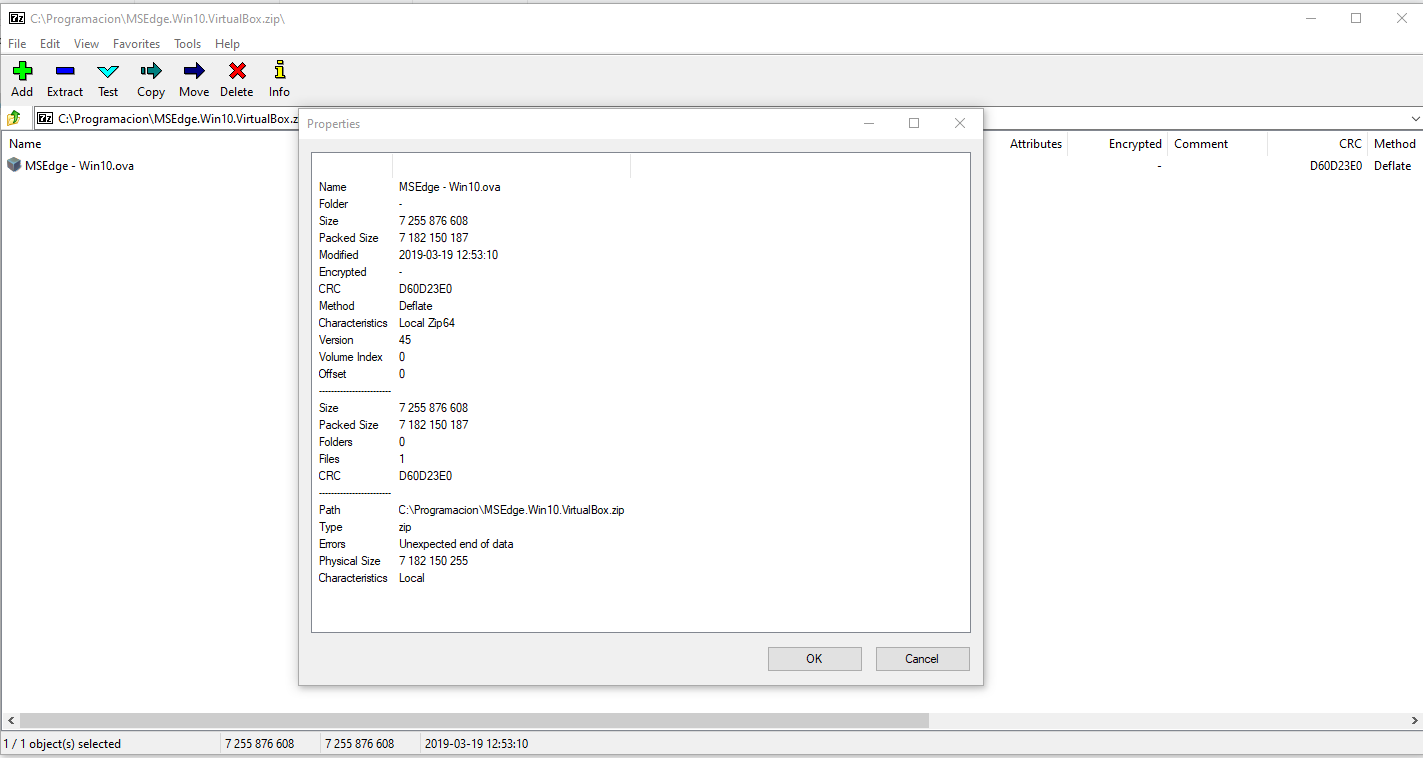Image resolution: width=1423 pixels, height=758 pixels.
Task: Click the Physical Size value 7 182 150 255
Action: (433, 561)
